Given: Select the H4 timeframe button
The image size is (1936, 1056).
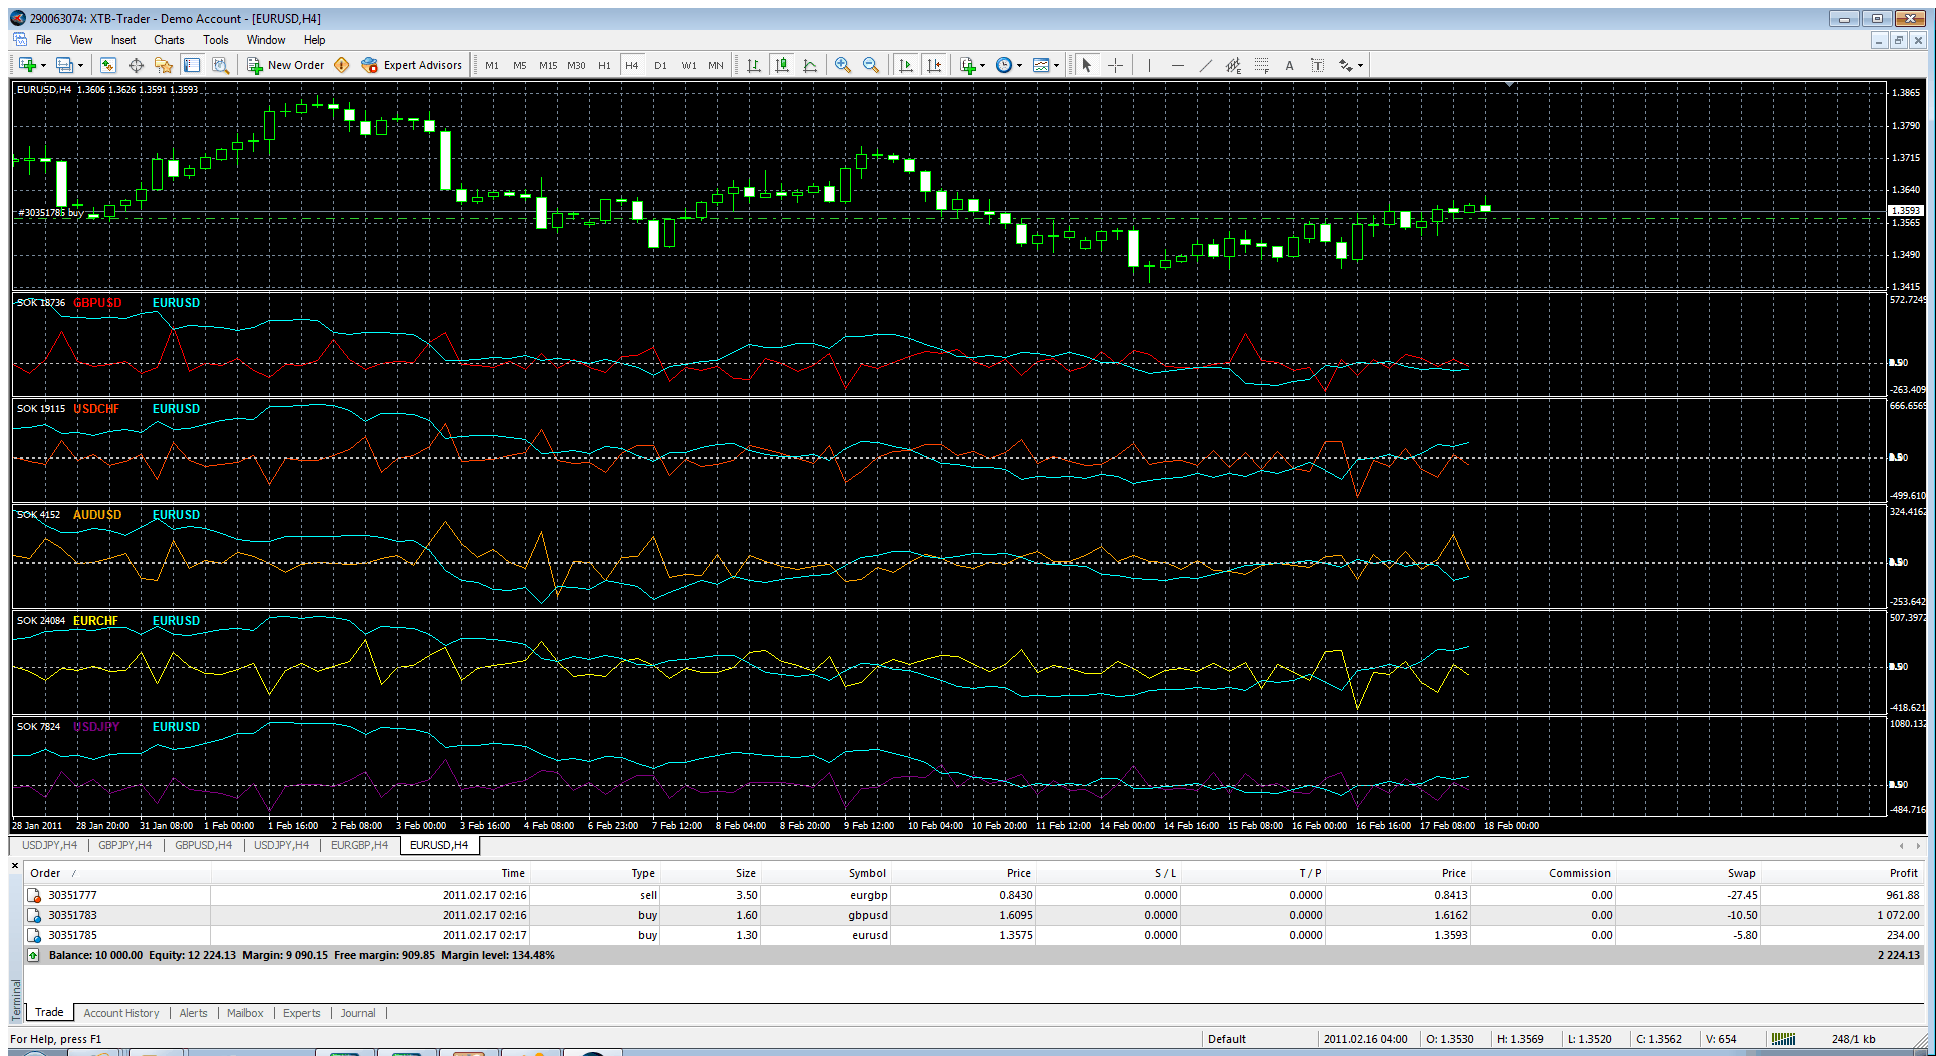Looking at the screenshot, I should (x=632, y=65).
